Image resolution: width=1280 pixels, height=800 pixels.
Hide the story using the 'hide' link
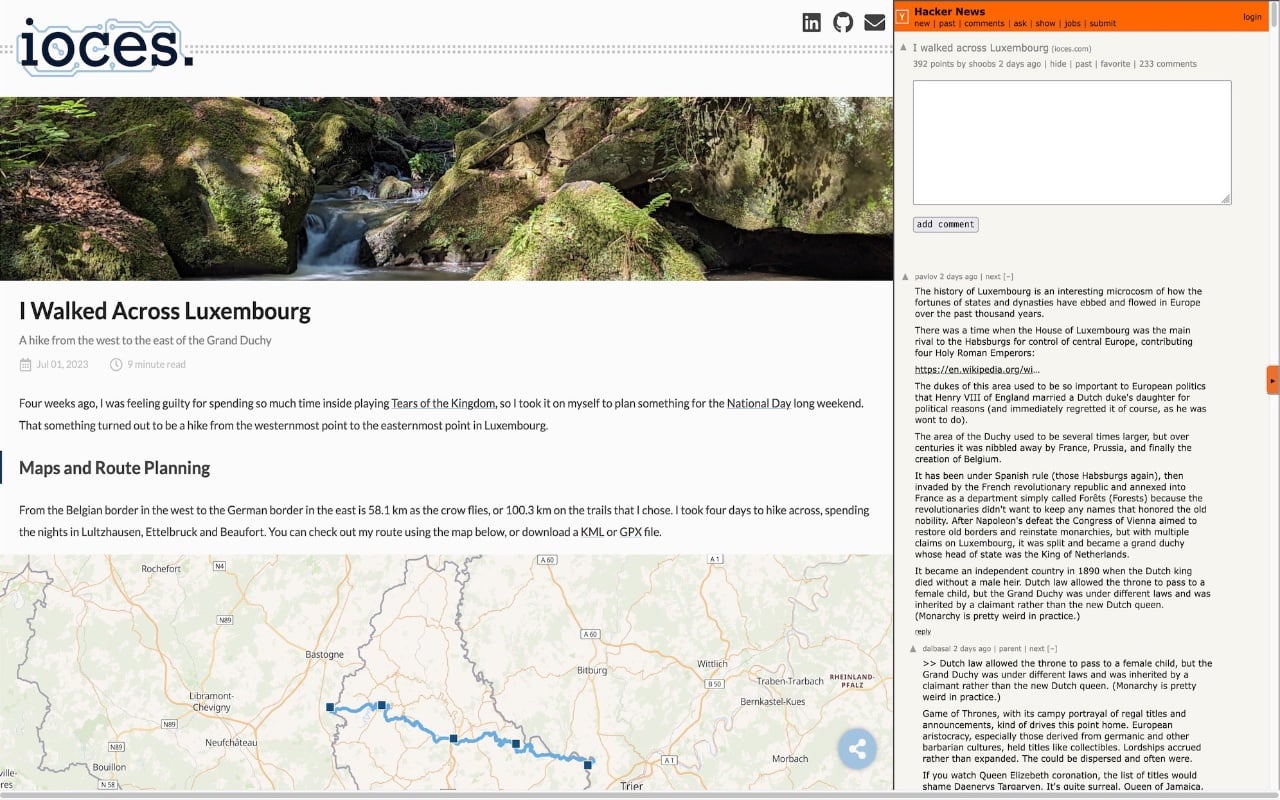pos(1058,64)
